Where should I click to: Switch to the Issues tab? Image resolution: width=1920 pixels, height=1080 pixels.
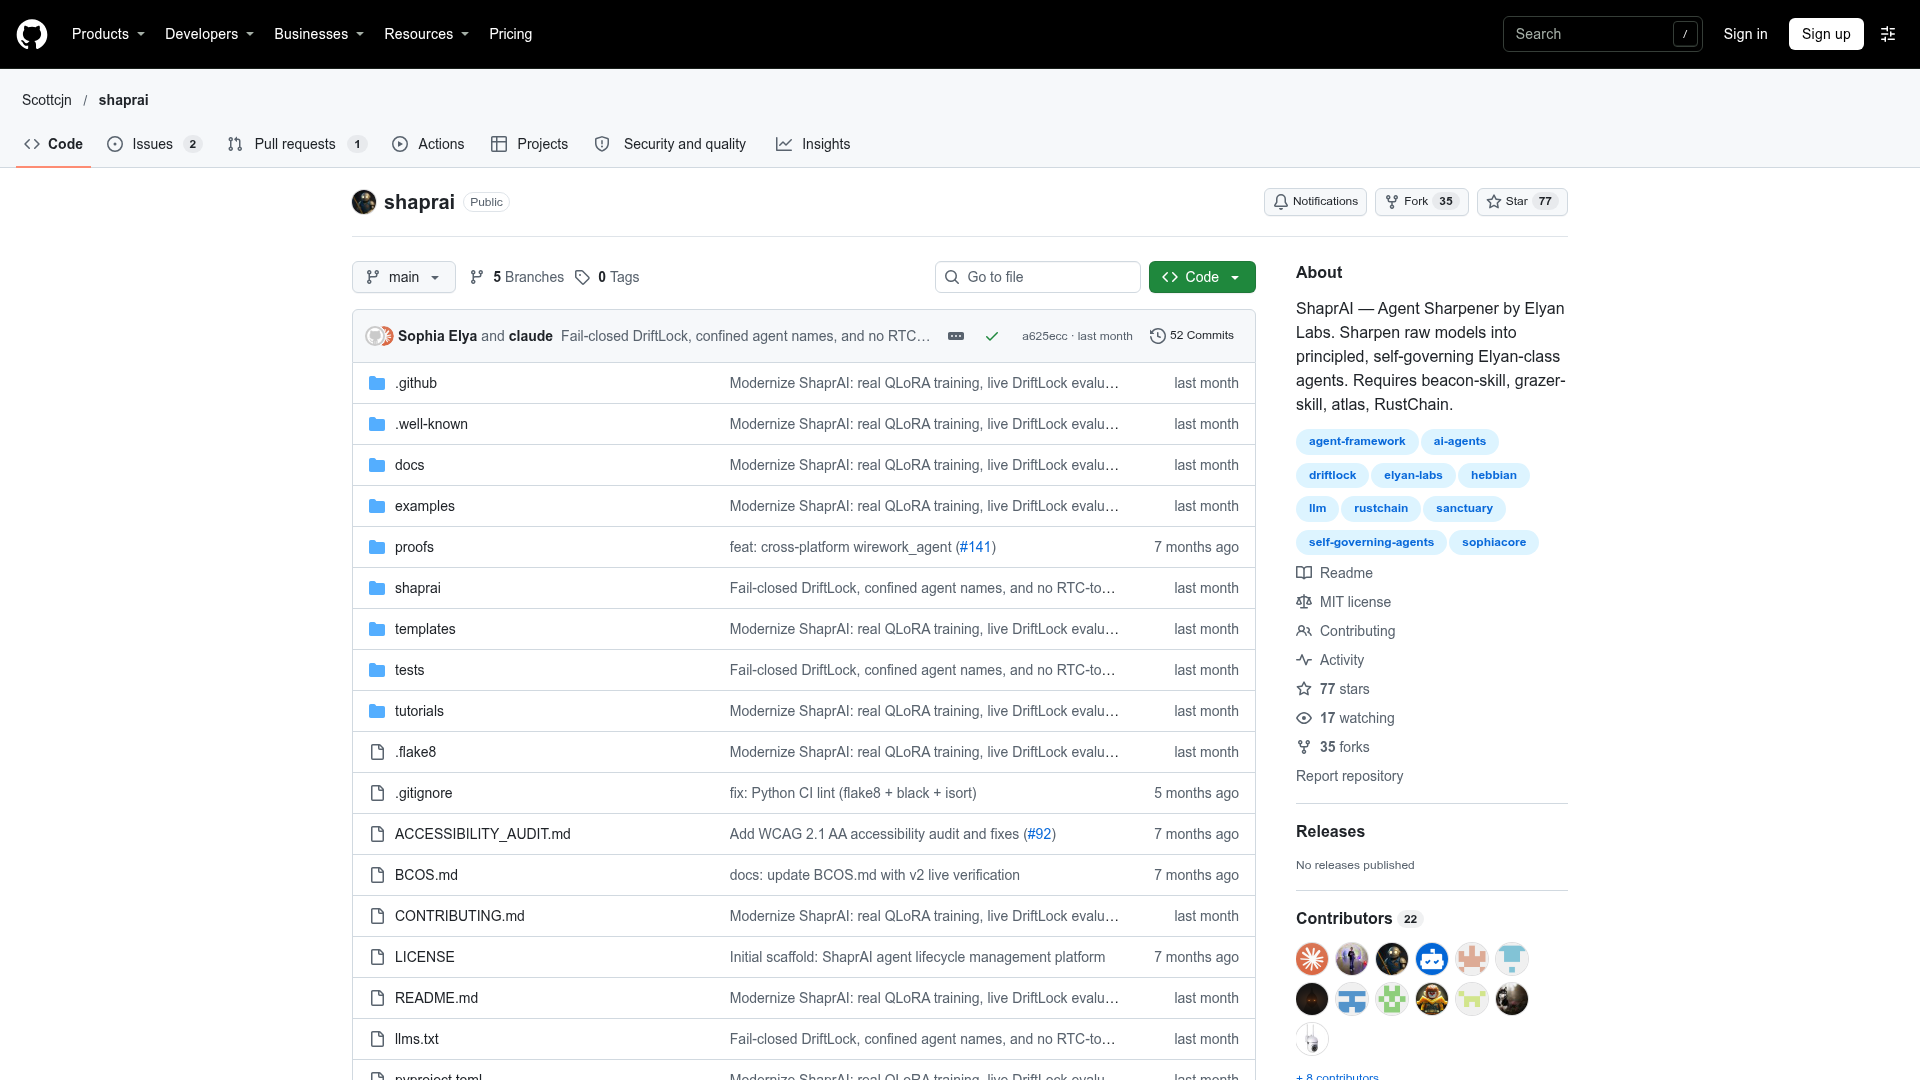(x=154, y=144)
